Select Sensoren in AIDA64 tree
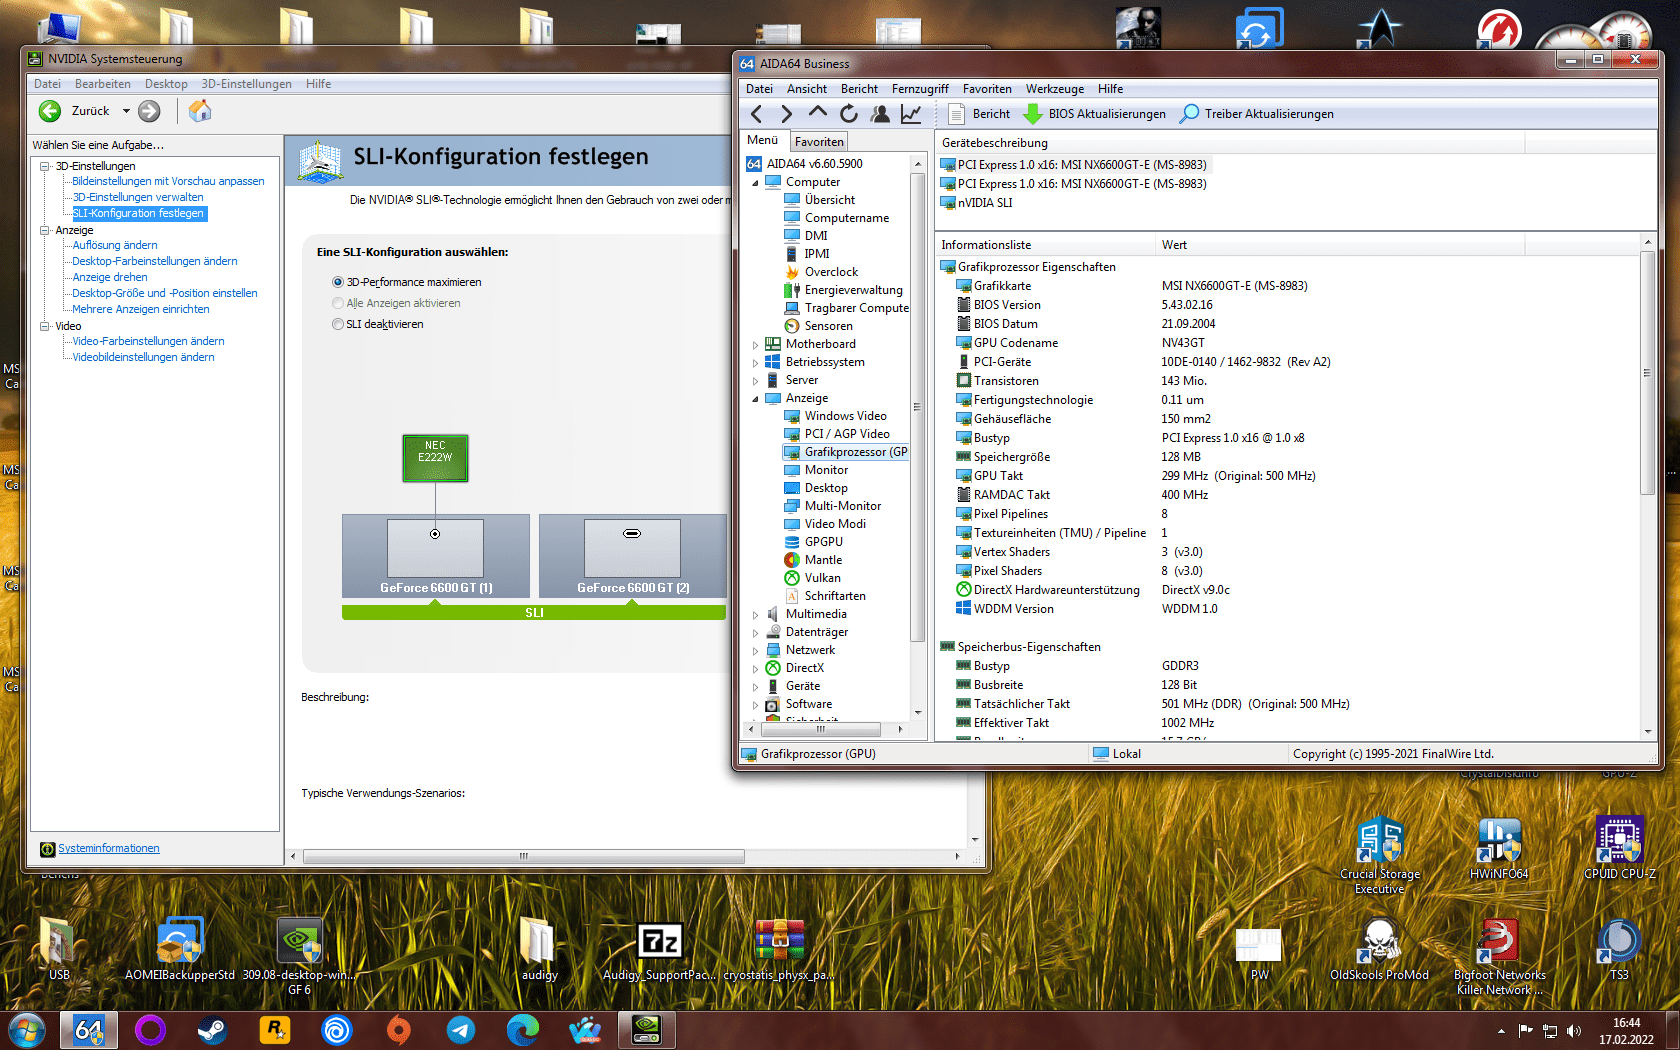Image resolution: width=1680 pixels, height=1050 pixels. coord(828,326)
